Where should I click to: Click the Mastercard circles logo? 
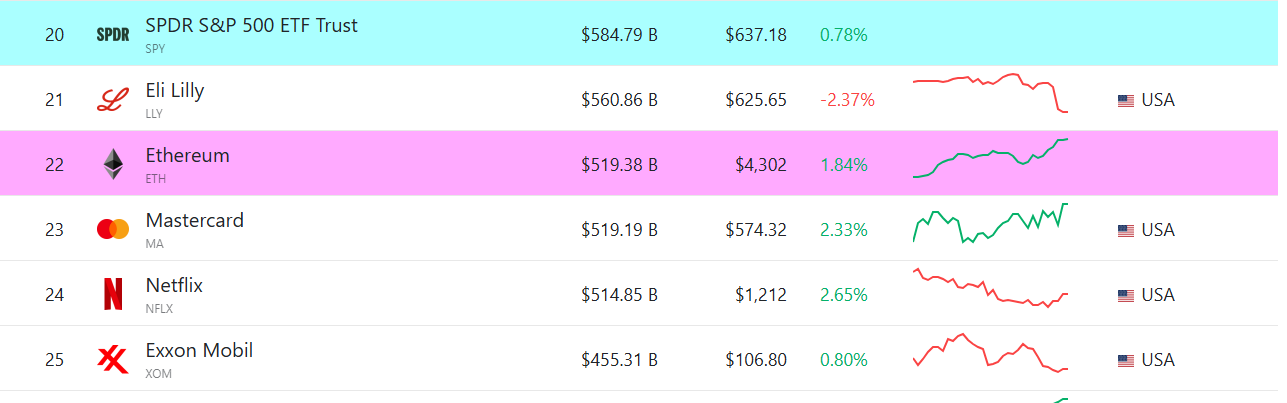coord(113,230)
